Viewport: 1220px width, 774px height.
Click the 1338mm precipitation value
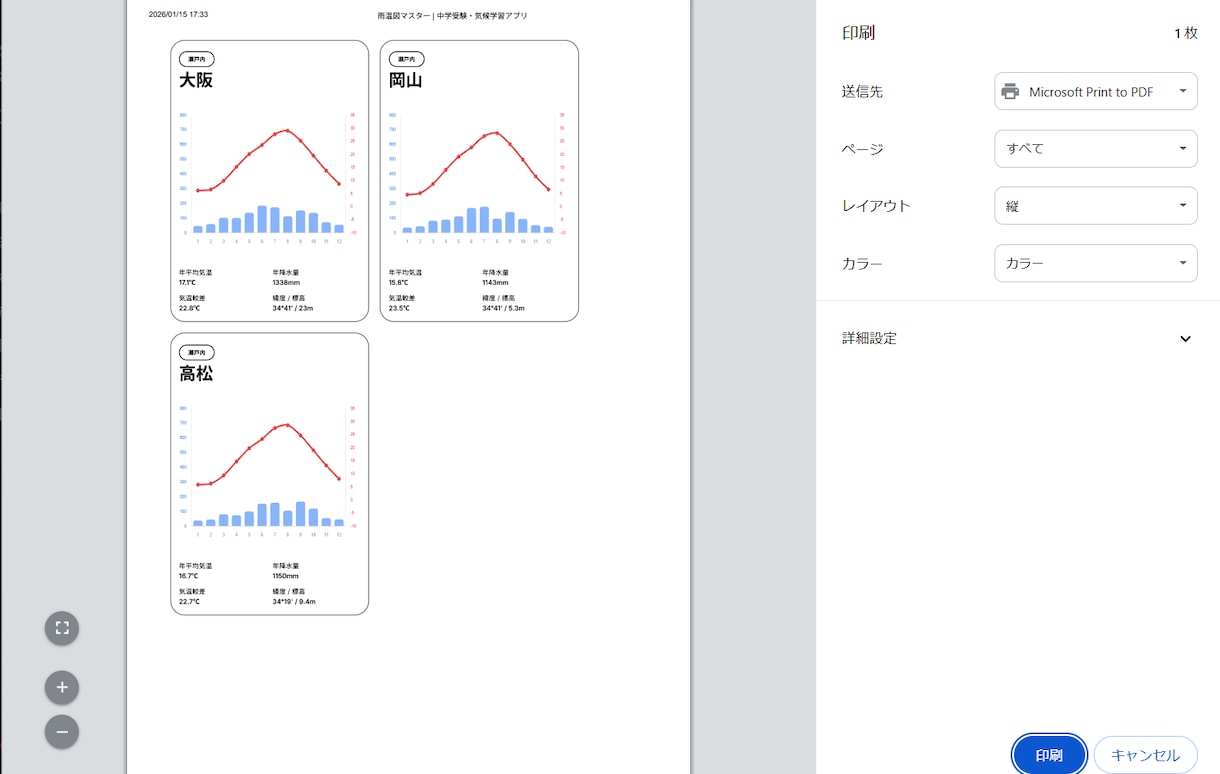[x=286, y=283]
